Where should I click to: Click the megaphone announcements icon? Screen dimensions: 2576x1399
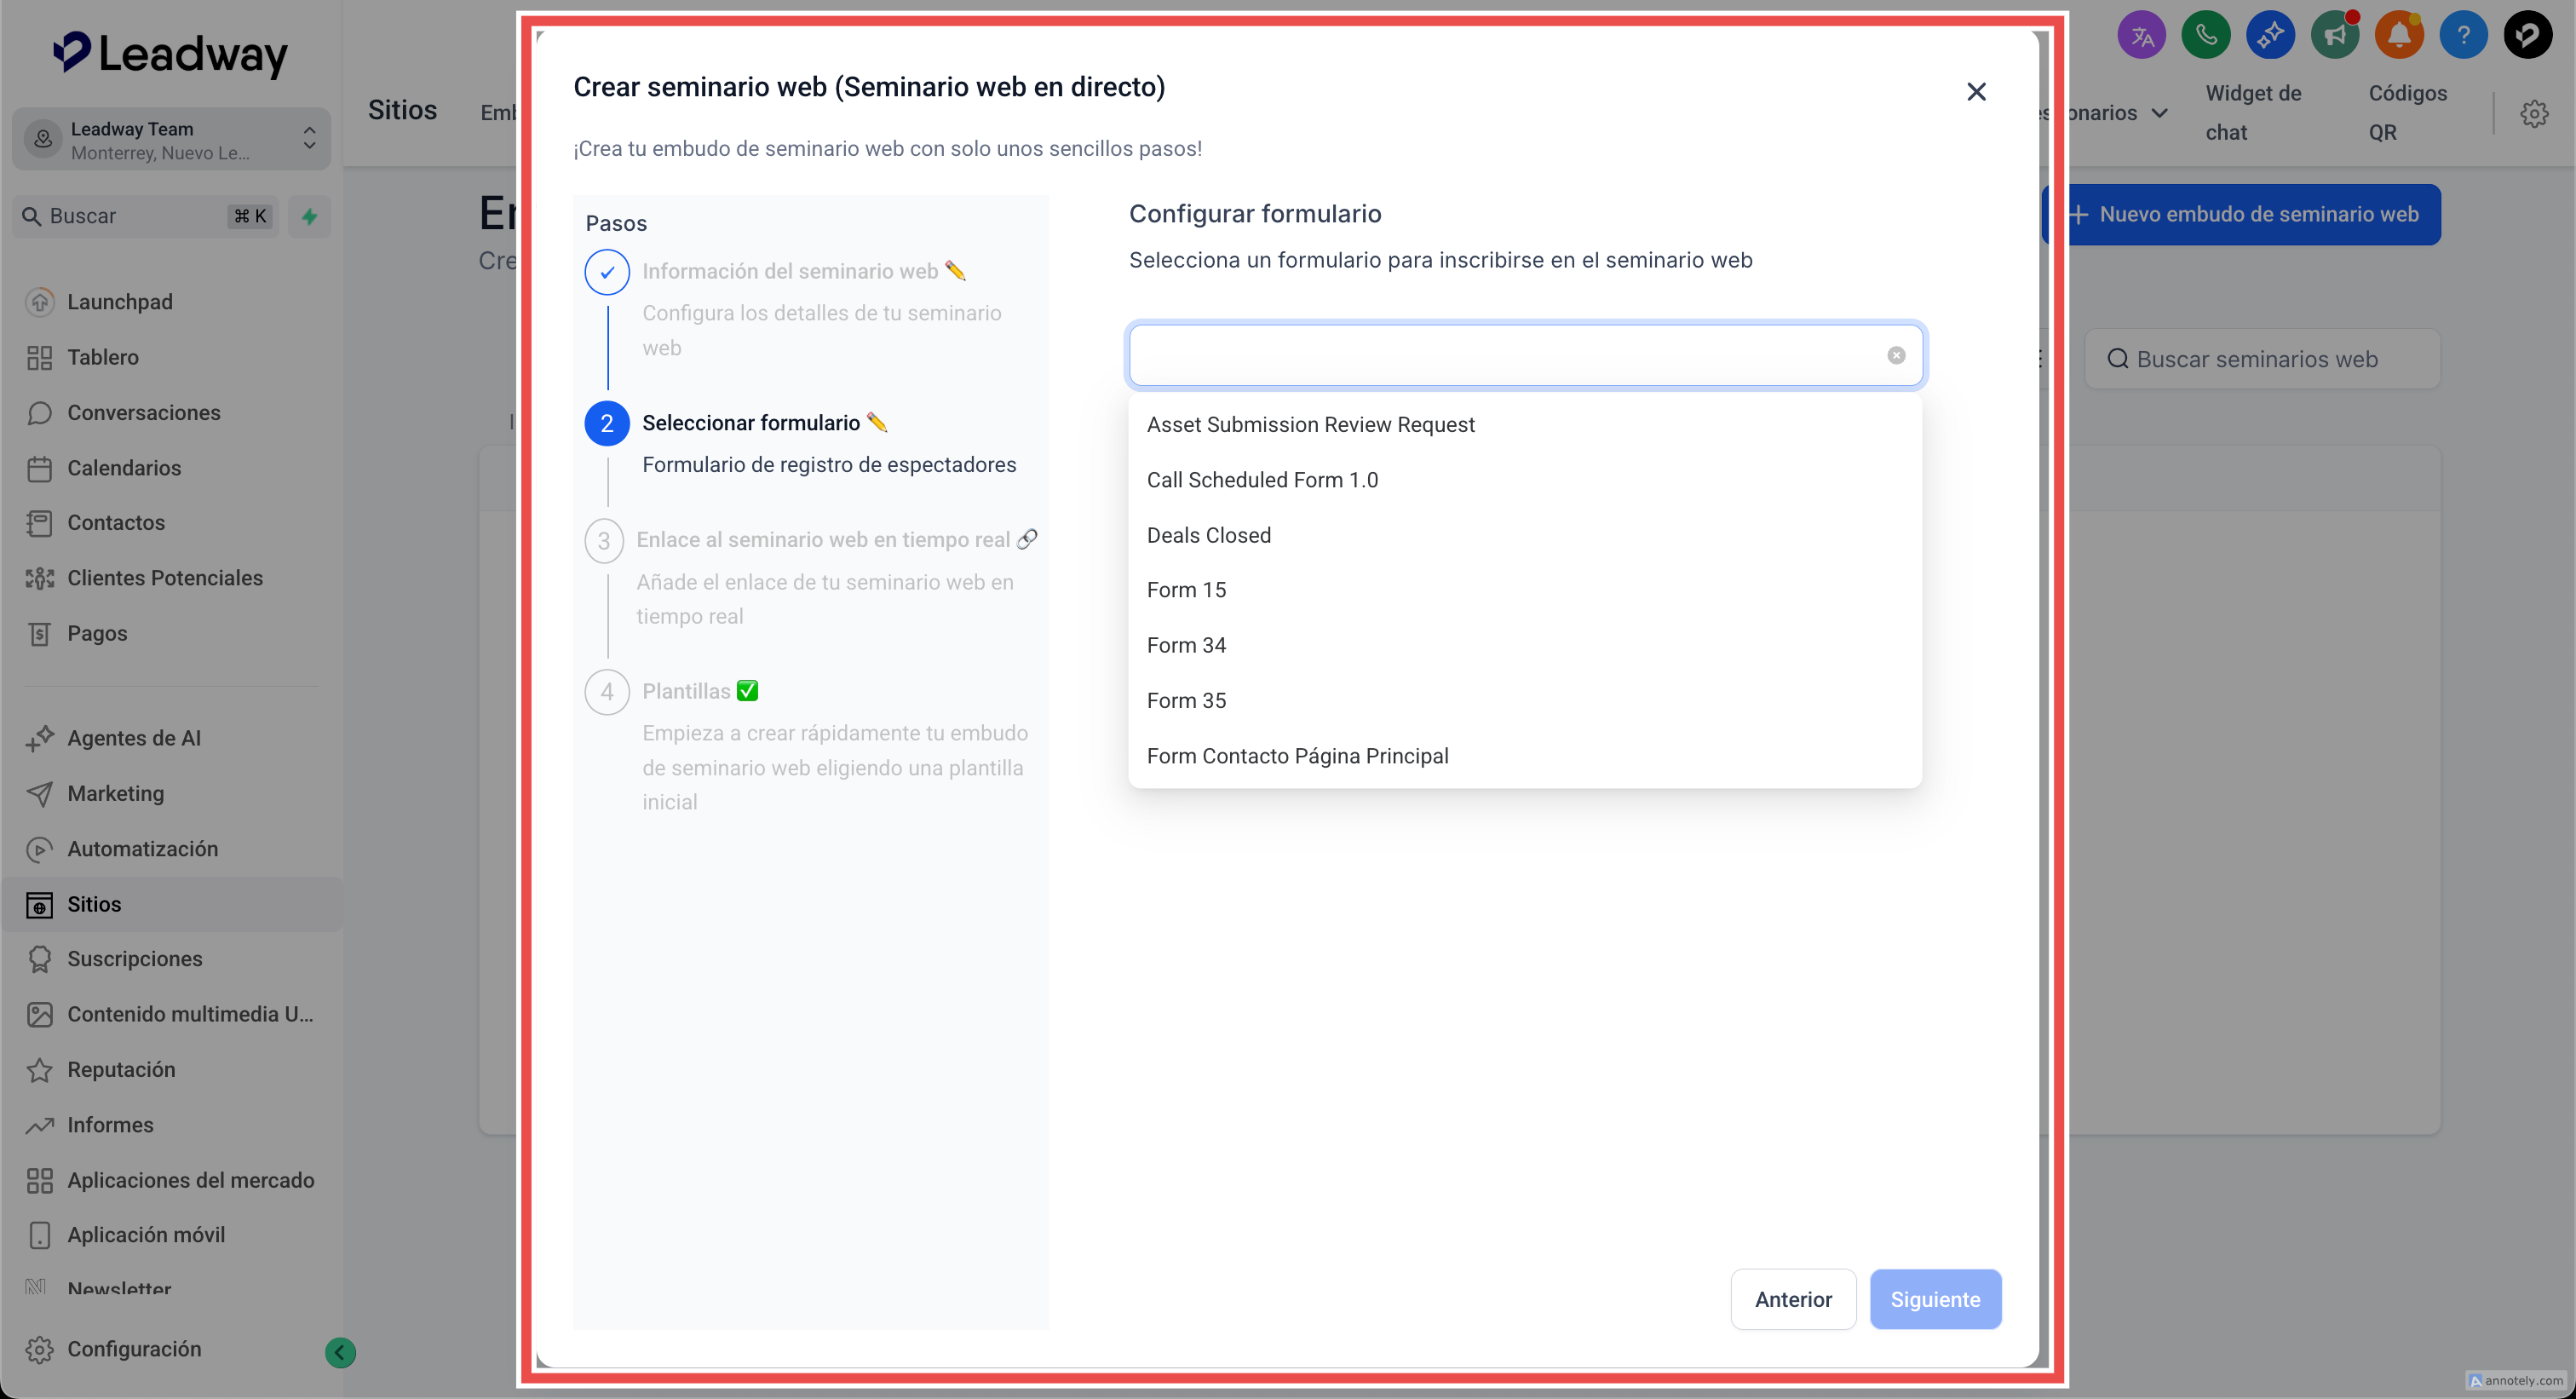(2334, 36)
